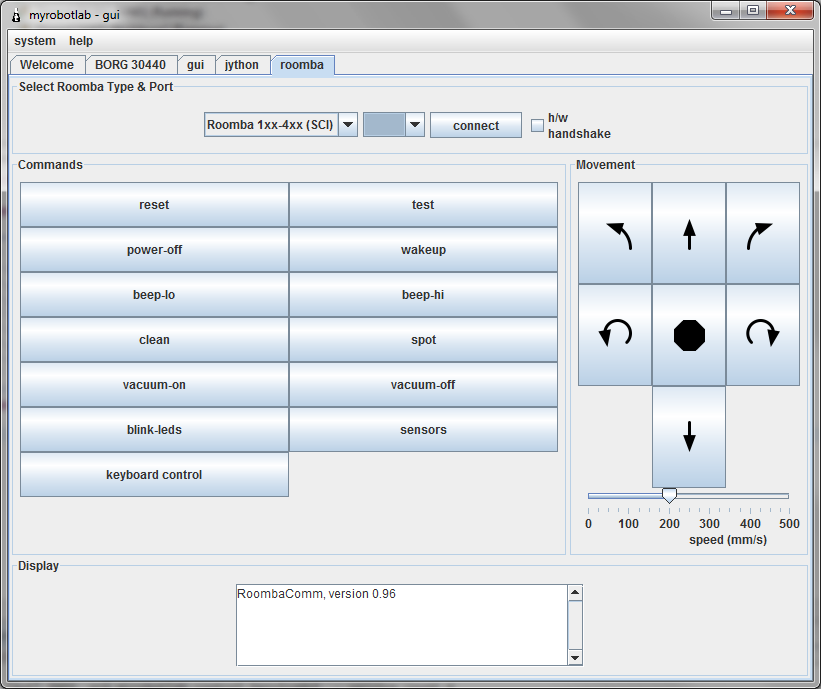Click the turn-right forward arrow button
This screenshot has width=821, height=689.
[763, 234]
